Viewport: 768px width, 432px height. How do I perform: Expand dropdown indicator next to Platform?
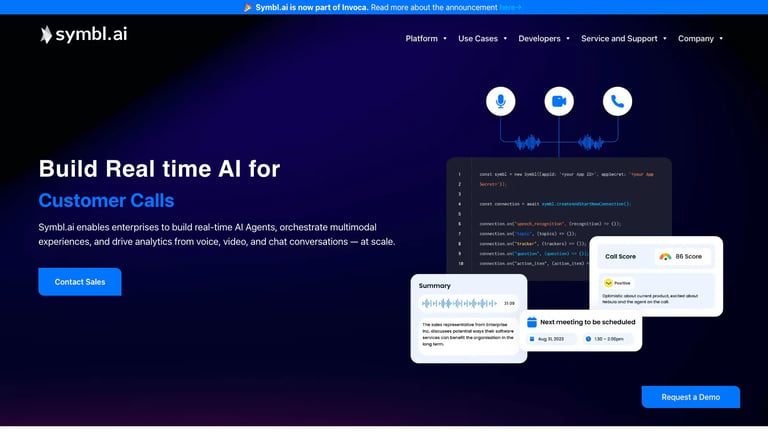[x=445, y=39]
